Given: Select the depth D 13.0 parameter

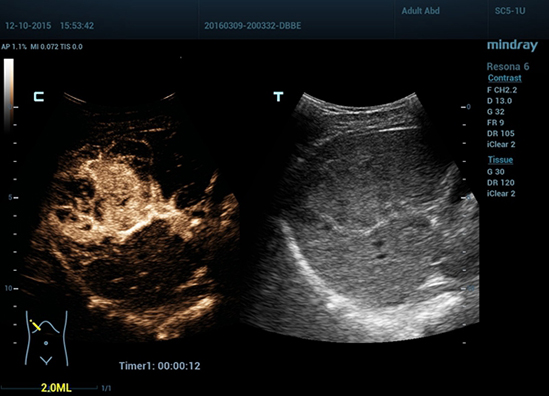Looking at the screenshot, I should coord(499,101).
